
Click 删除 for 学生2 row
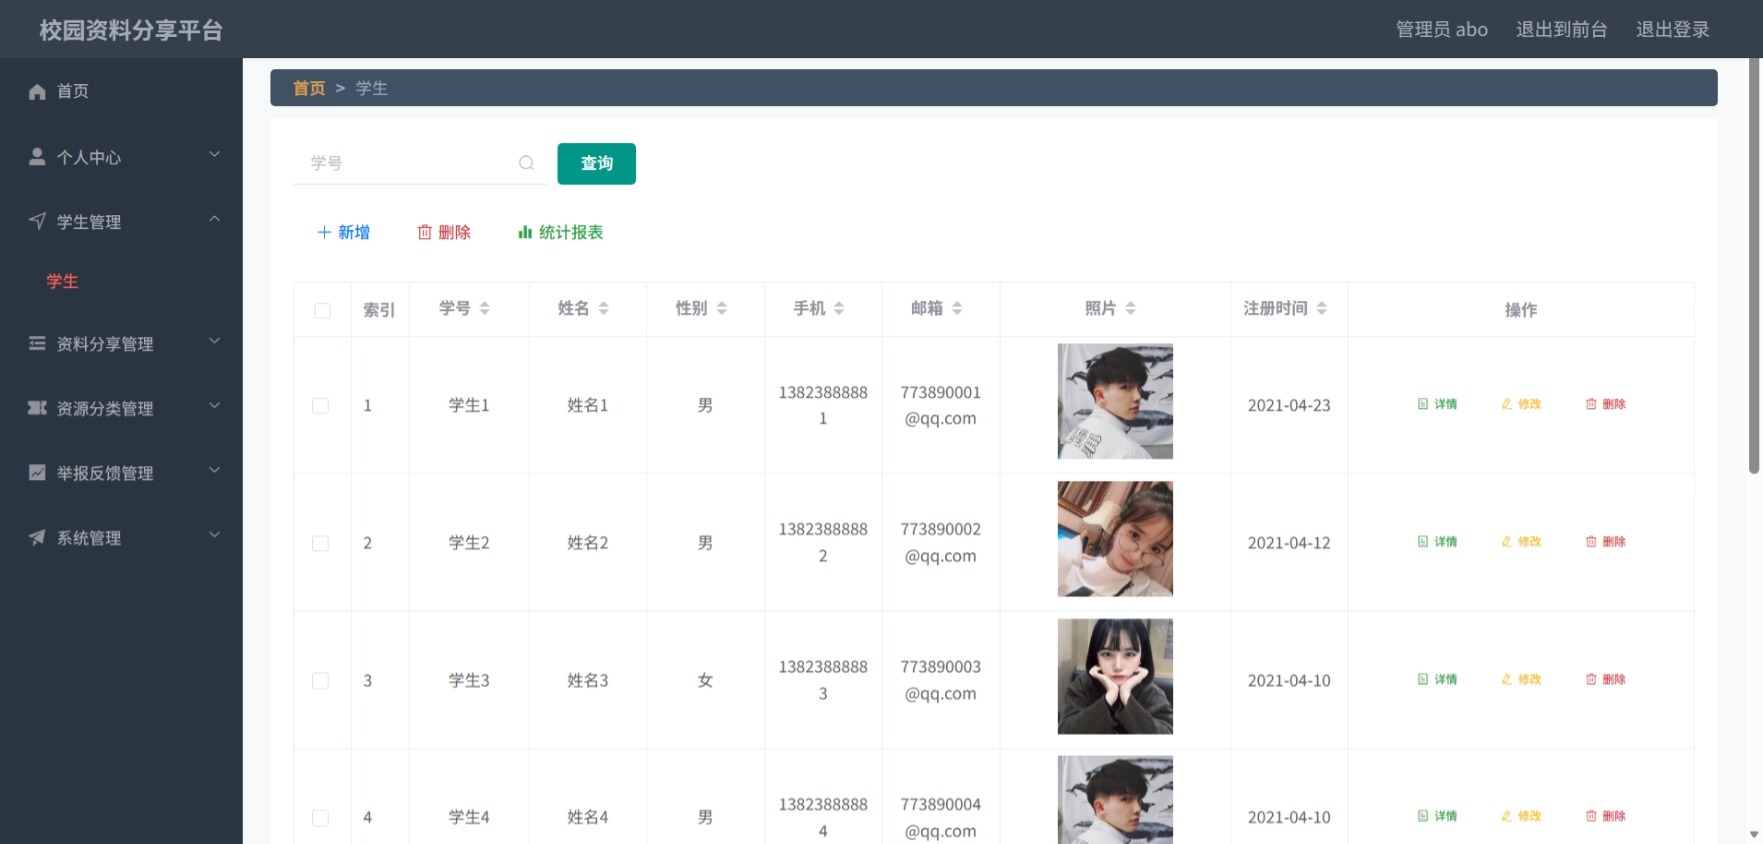(x=1605, y=541)
